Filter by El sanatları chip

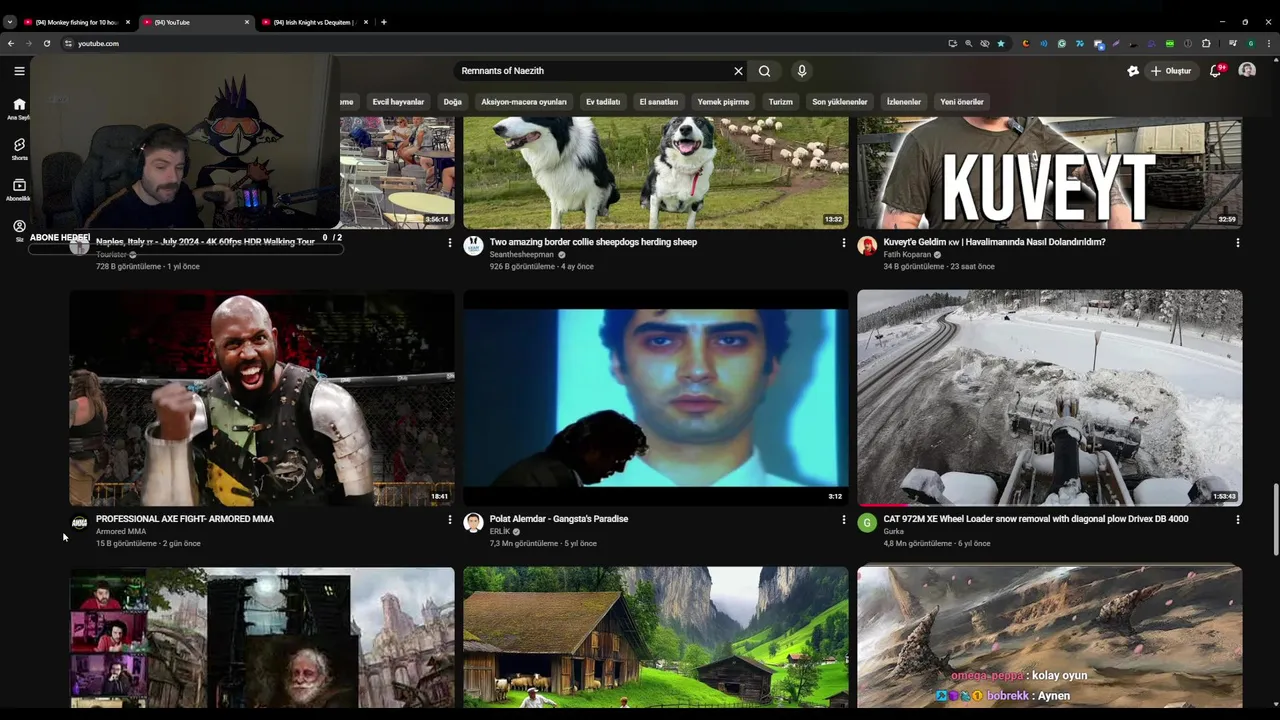[x=659, y=102]
